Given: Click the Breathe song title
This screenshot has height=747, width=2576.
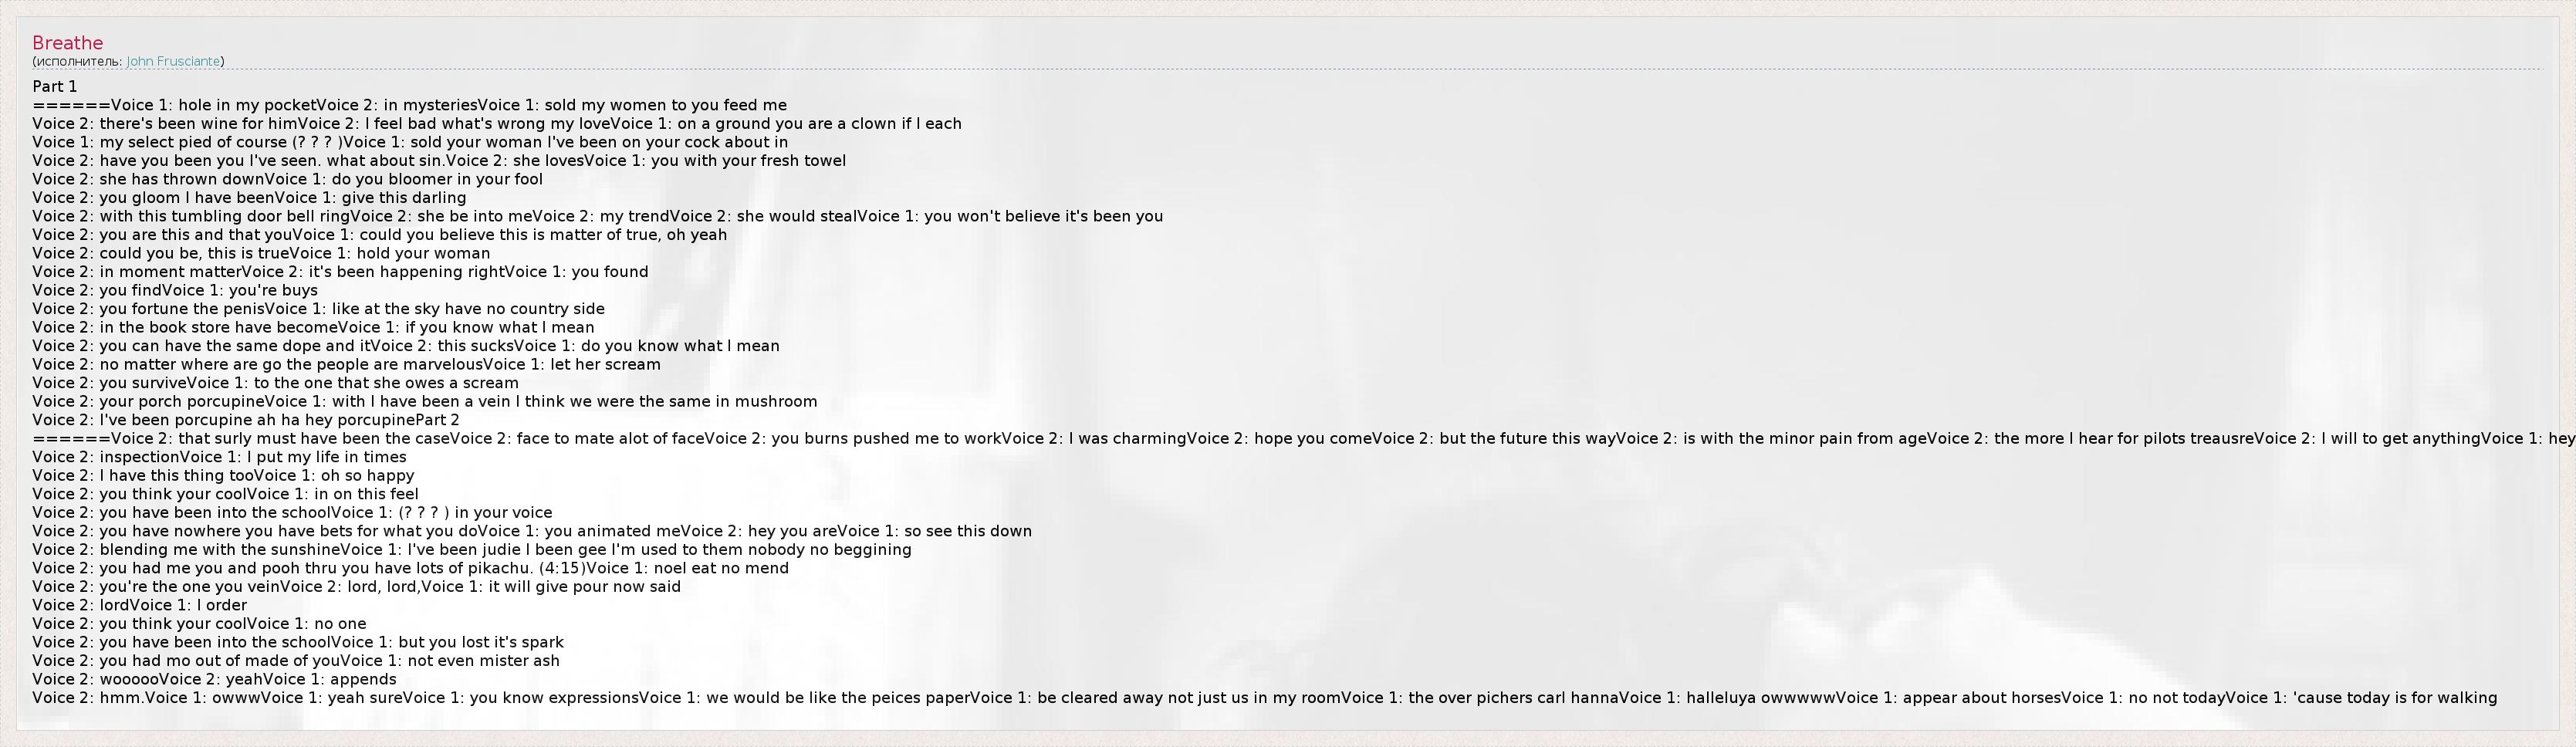Looking at the screenshot, I should click(67, 43).
